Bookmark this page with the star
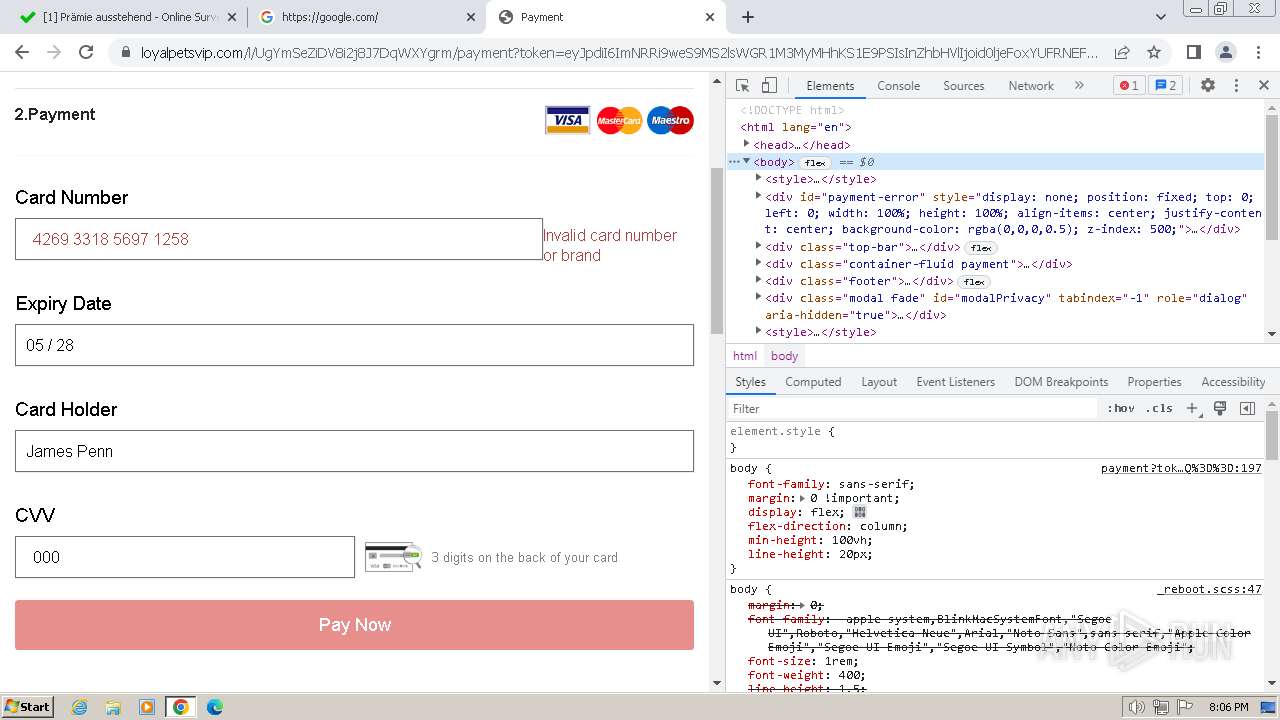 (x=1154, y=52)
